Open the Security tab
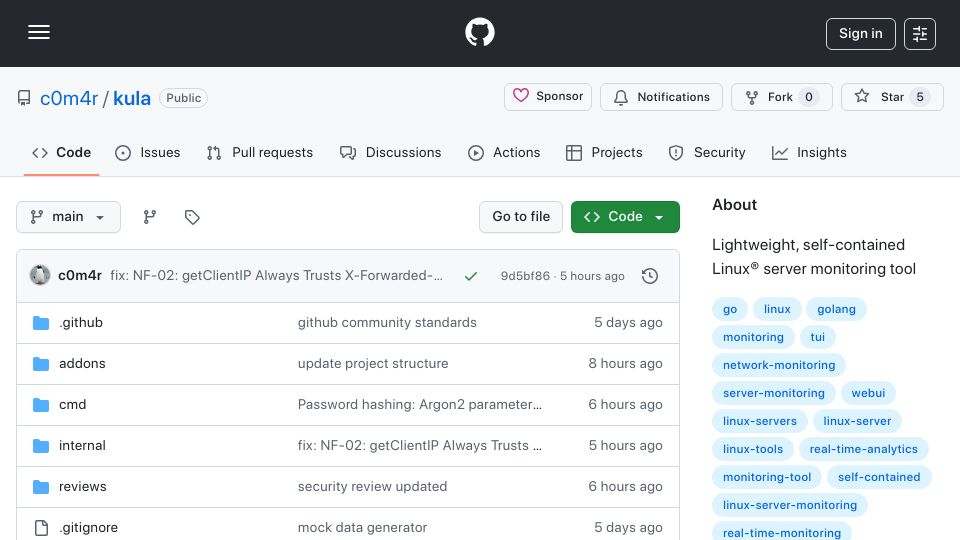The width and height of the screenshot is (960, 540). coord(707,152)
